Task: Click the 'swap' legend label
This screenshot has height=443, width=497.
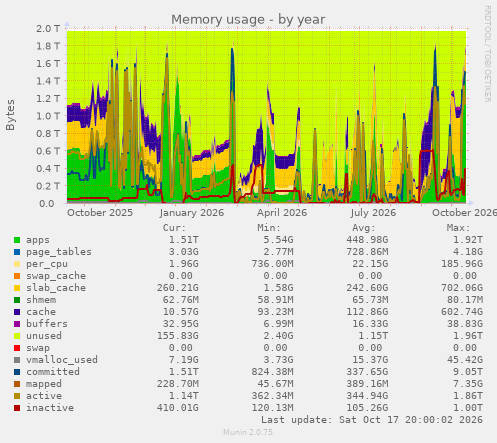Action: pos(38,348)
